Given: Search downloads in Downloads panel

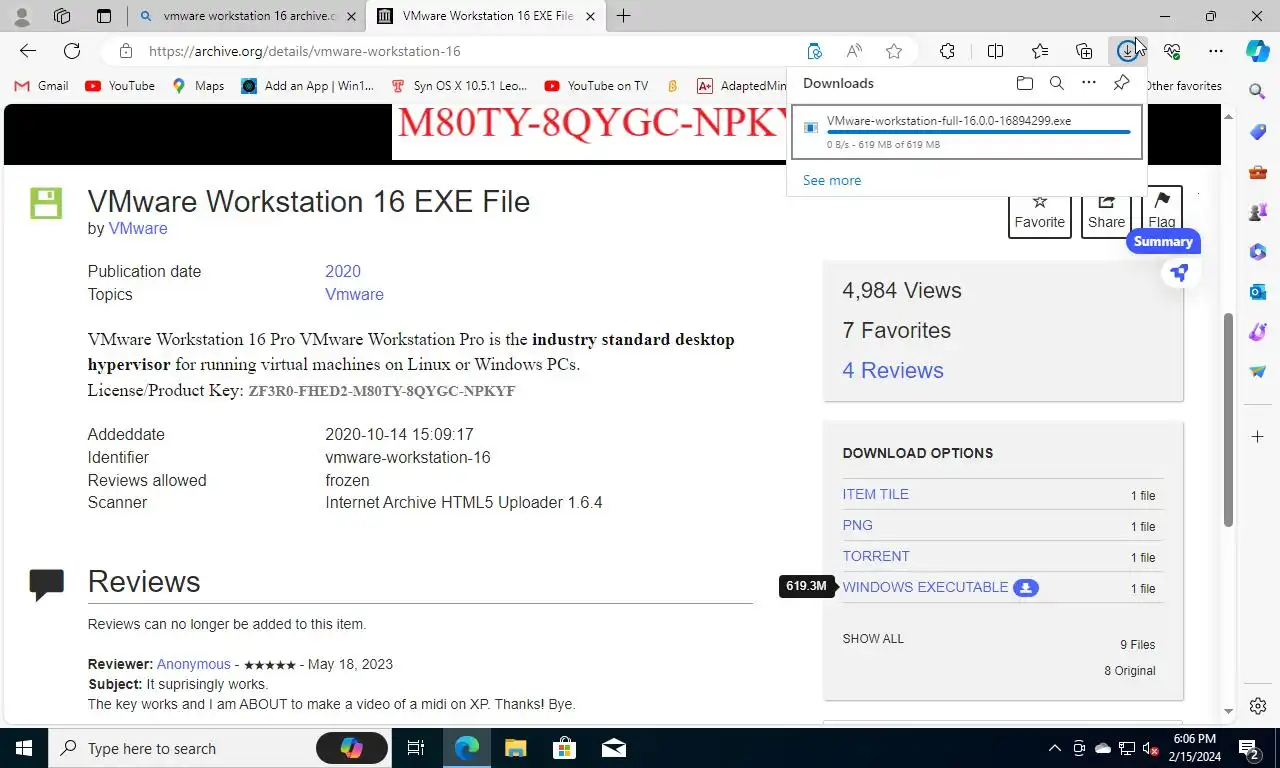Looking at the screenshot, I should coord(1056,83).
